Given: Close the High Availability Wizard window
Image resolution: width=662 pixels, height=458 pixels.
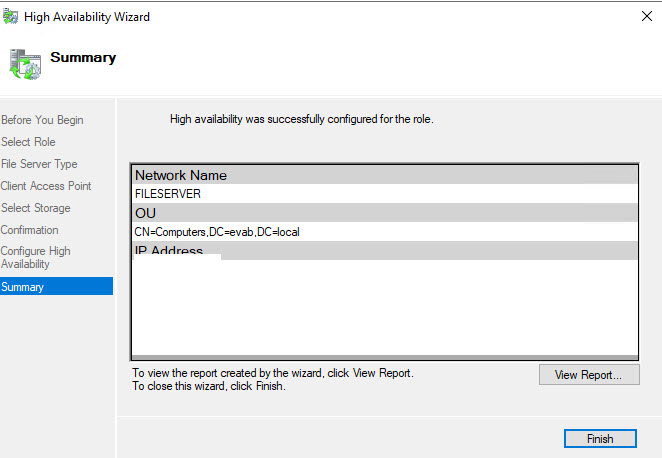Looking at the screenshot, I should tap(639, 17).
